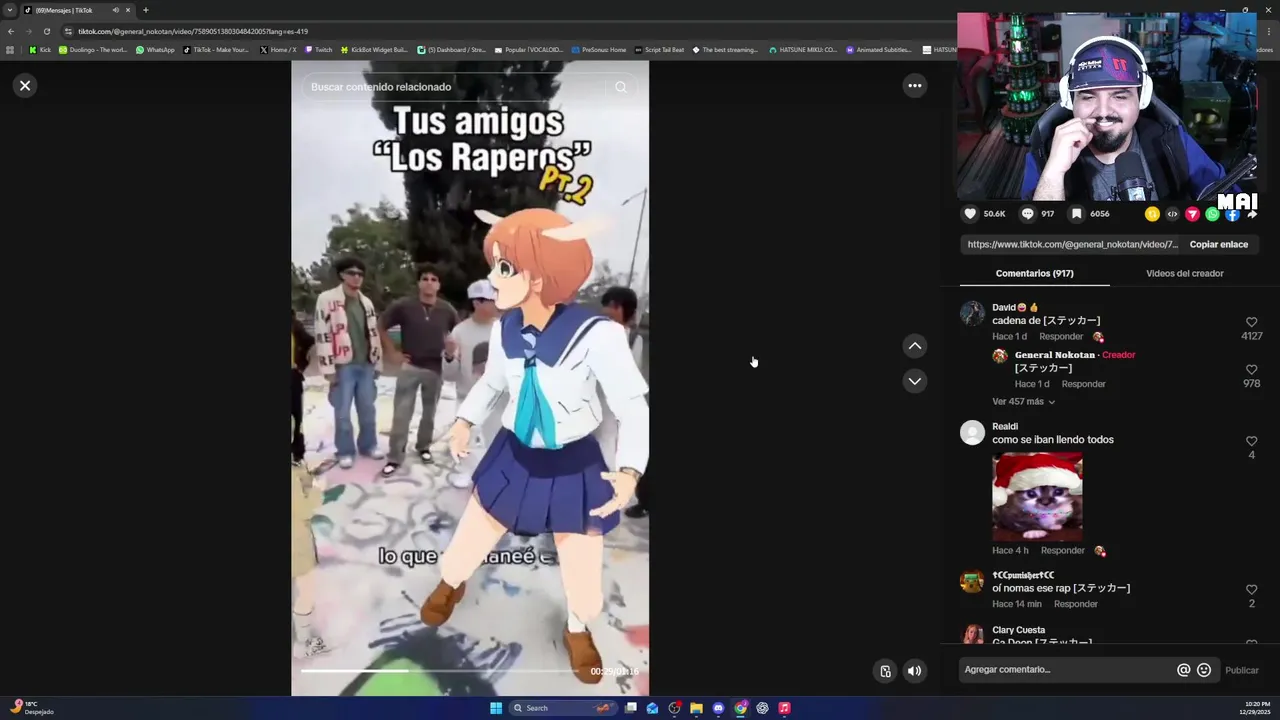Share the video on Facebook

pos(1232,214)
